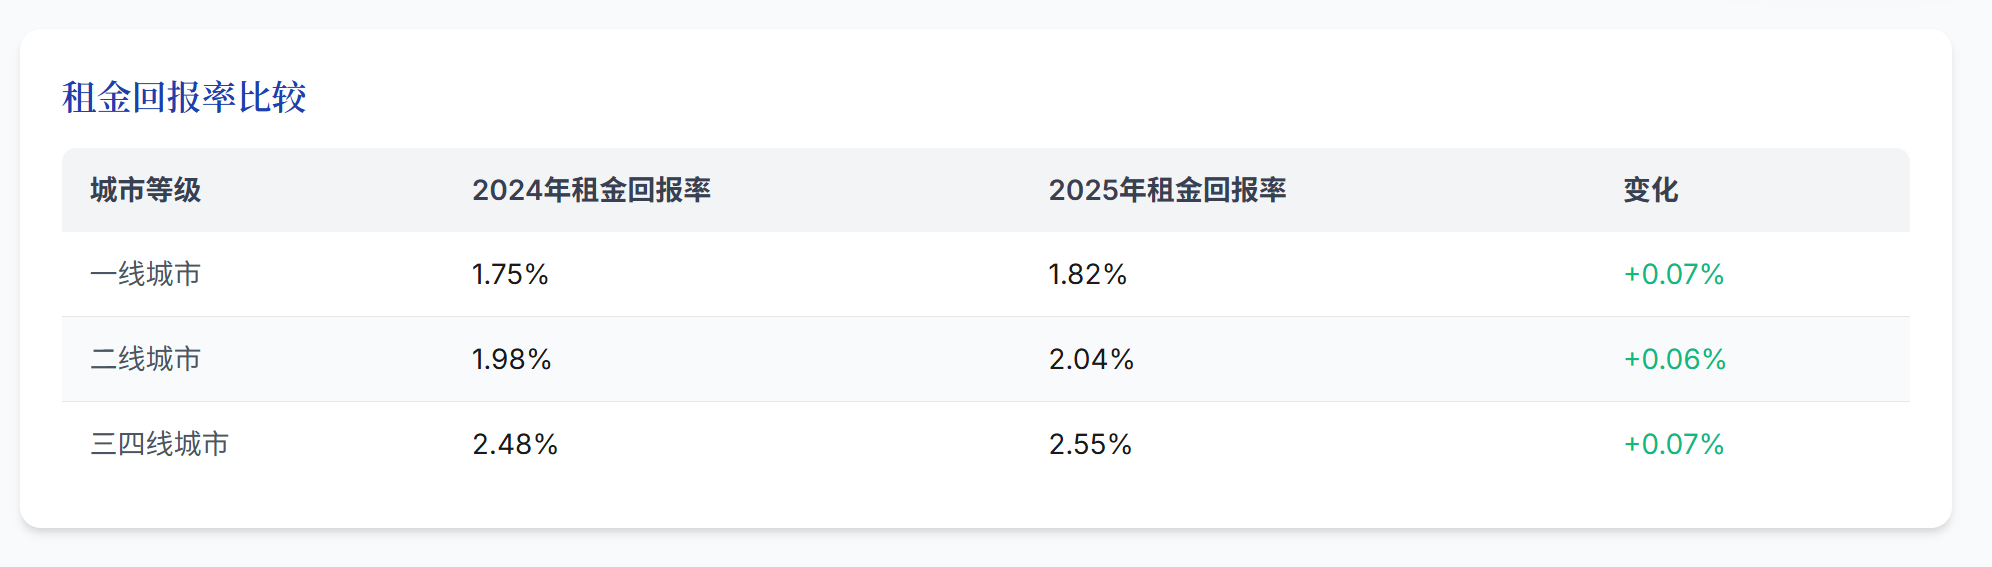Click the green +0.06% change value

click(x=1675, y=359)
